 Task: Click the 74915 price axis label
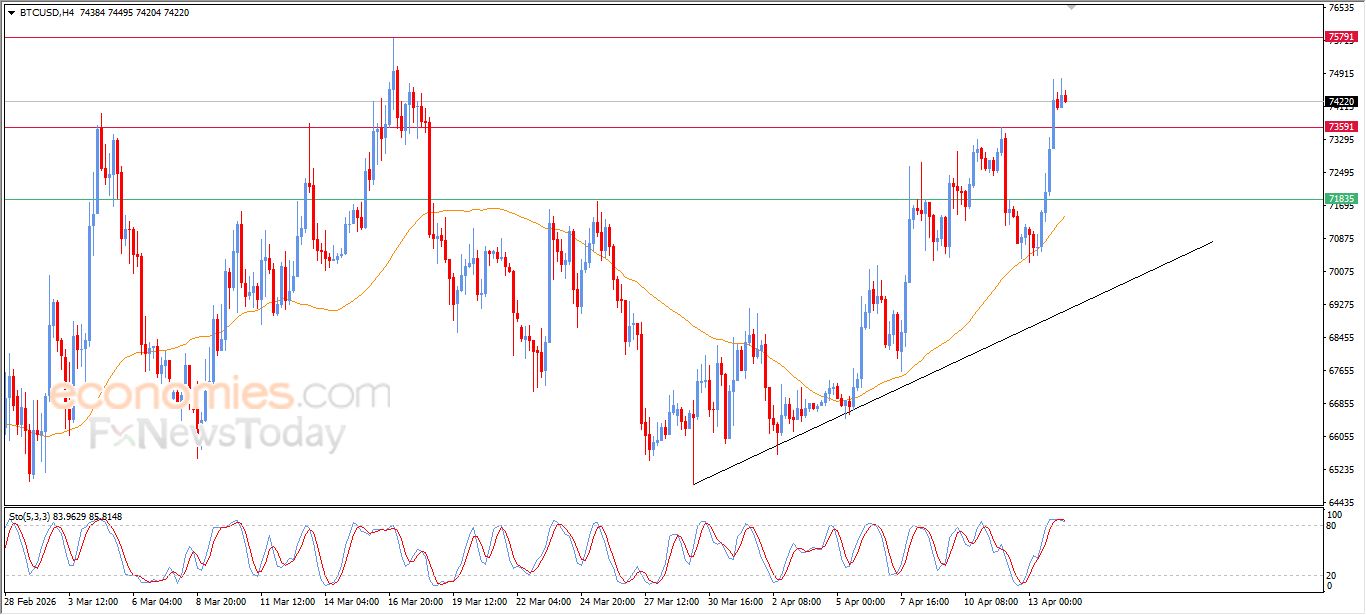(1340, 74)
